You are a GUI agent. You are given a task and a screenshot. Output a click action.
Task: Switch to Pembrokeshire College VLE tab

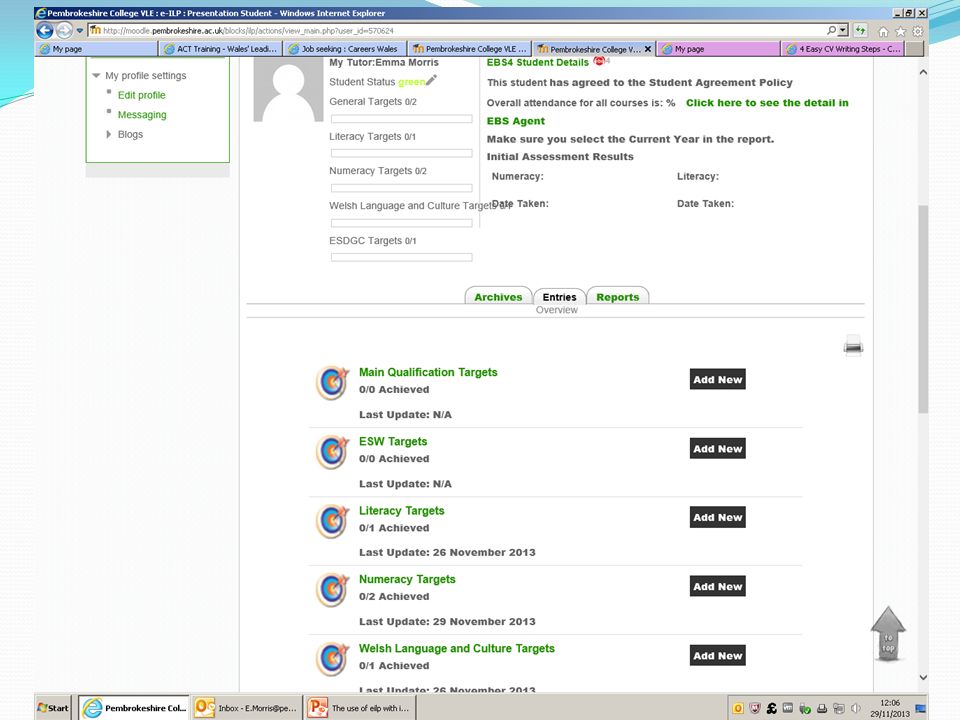pyautogui.click(x=470, y=49)
